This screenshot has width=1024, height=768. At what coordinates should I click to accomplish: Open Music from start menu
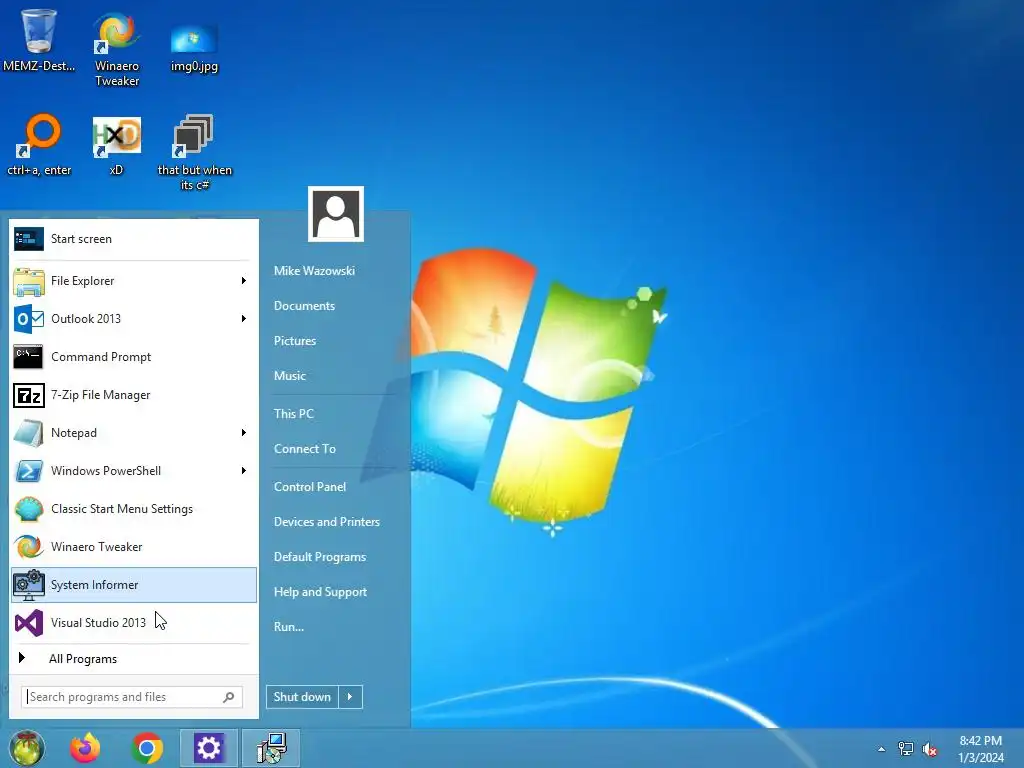(x=290, y=376)
